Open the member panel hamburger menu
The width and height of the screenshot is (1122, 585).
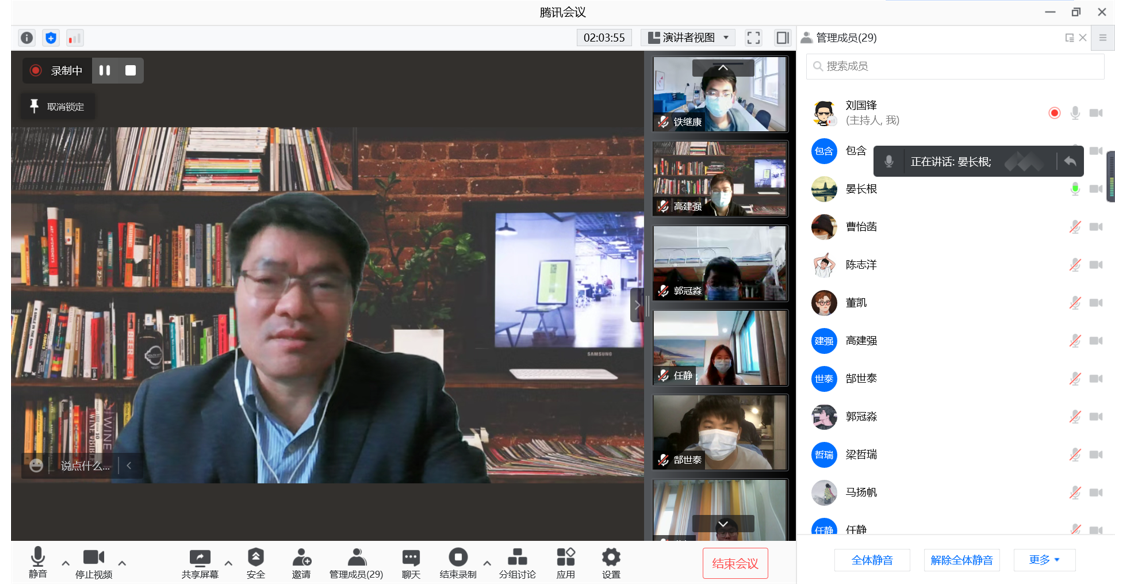pos(1103,38)
